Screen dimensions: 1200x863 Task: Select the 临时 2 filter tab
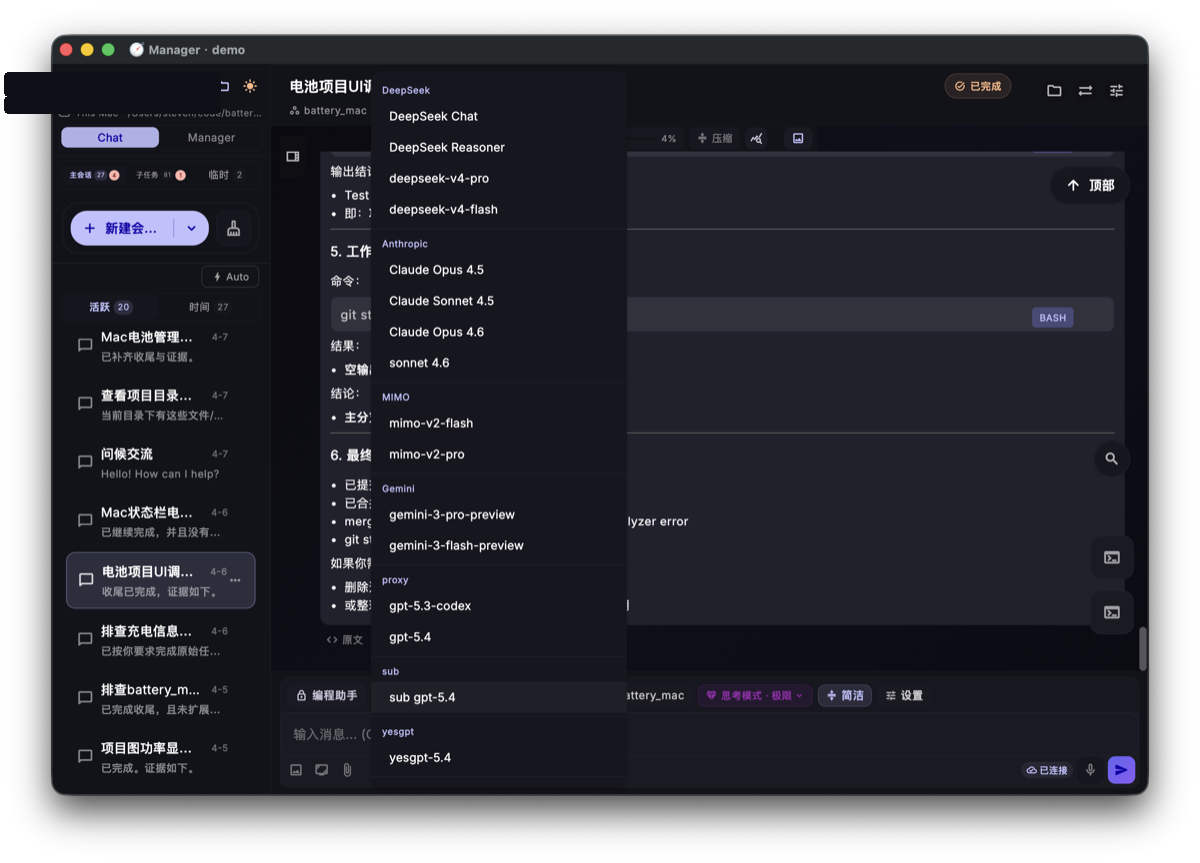pos(225,175)
